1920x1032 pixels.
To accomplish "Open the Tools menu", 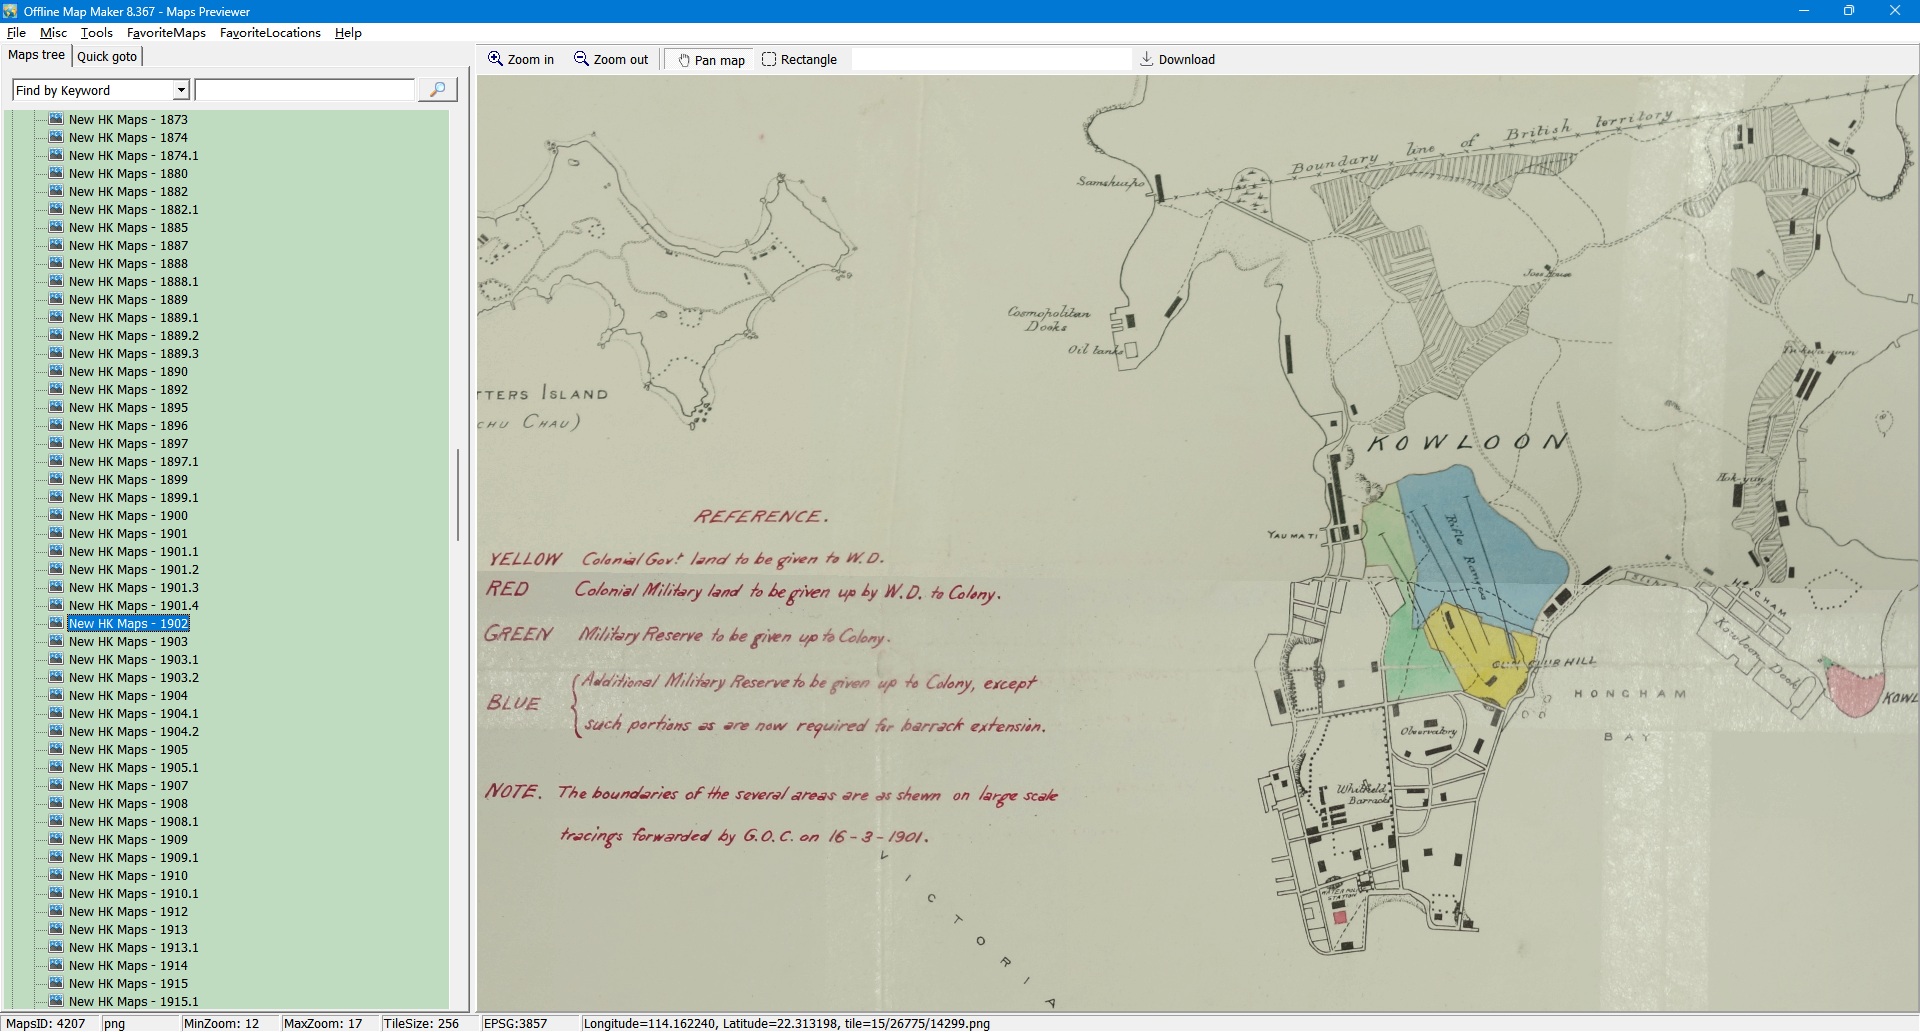I will (96, 33).
